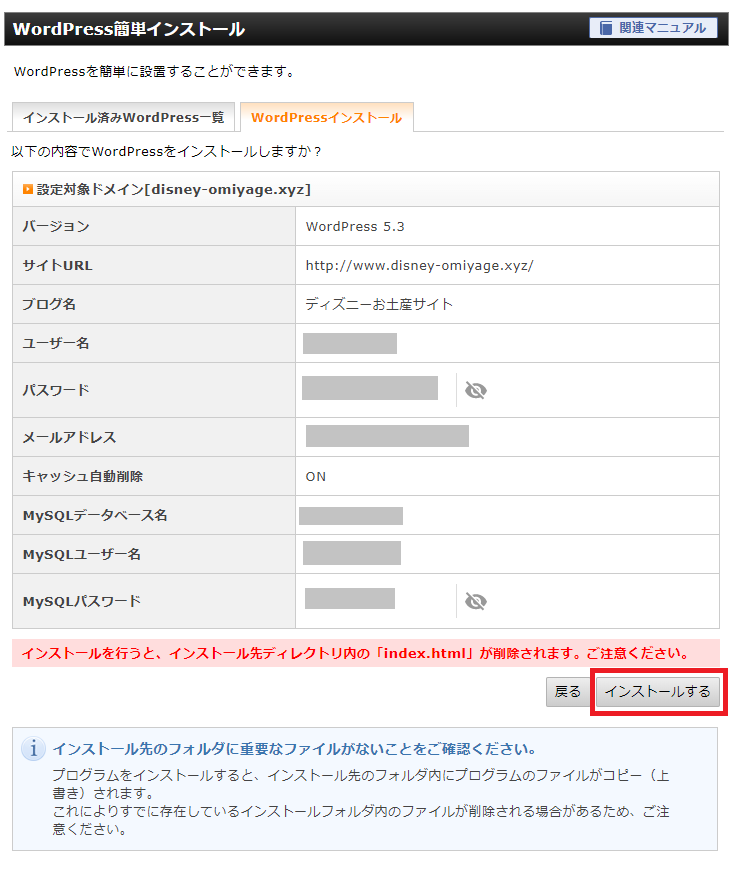
Task: Click the インストールする button
Action: click(658, 692)
